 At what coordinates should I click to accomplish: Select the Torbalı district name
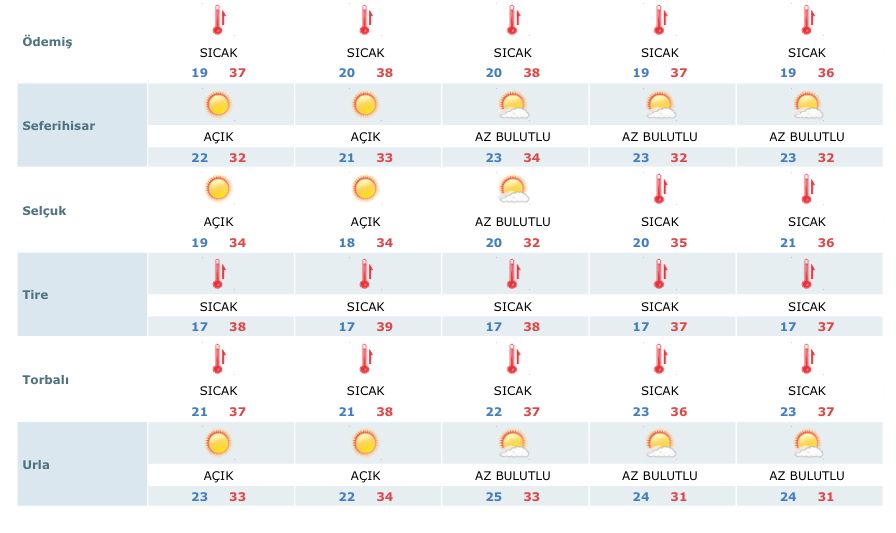(x=46, y=380)
